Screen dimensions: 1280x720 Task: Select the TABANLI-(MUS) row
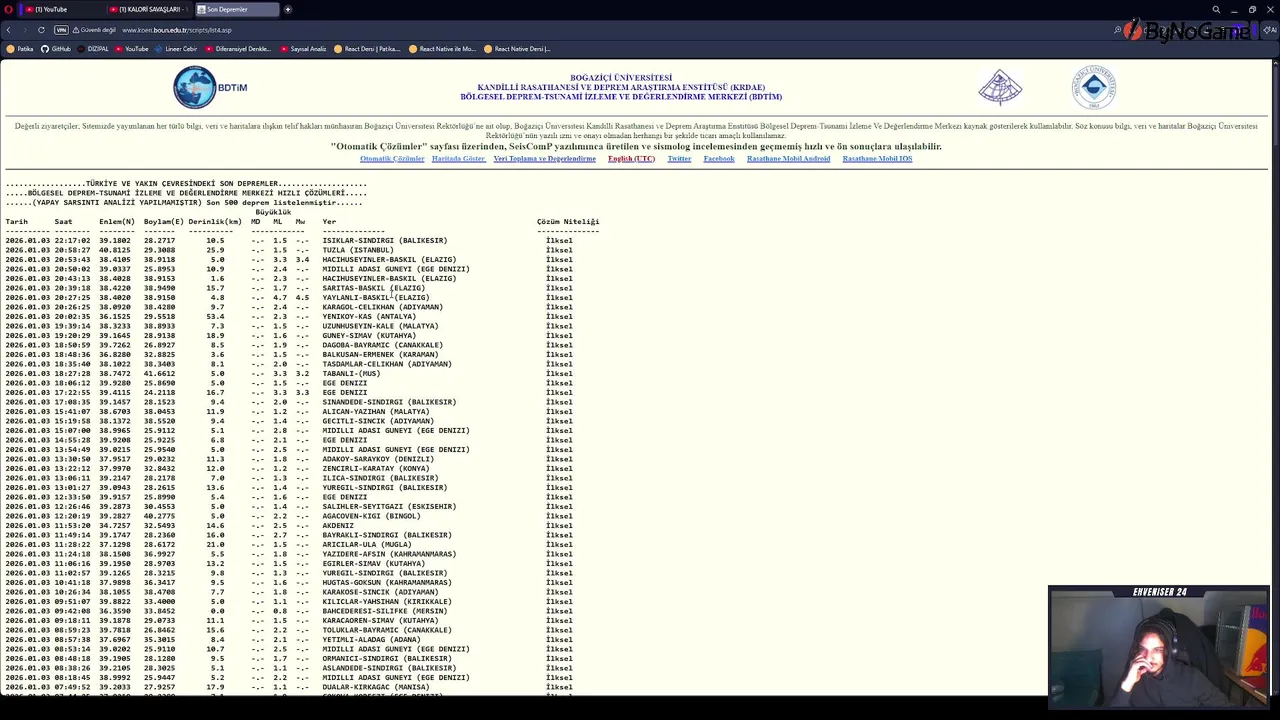(289, 374)
